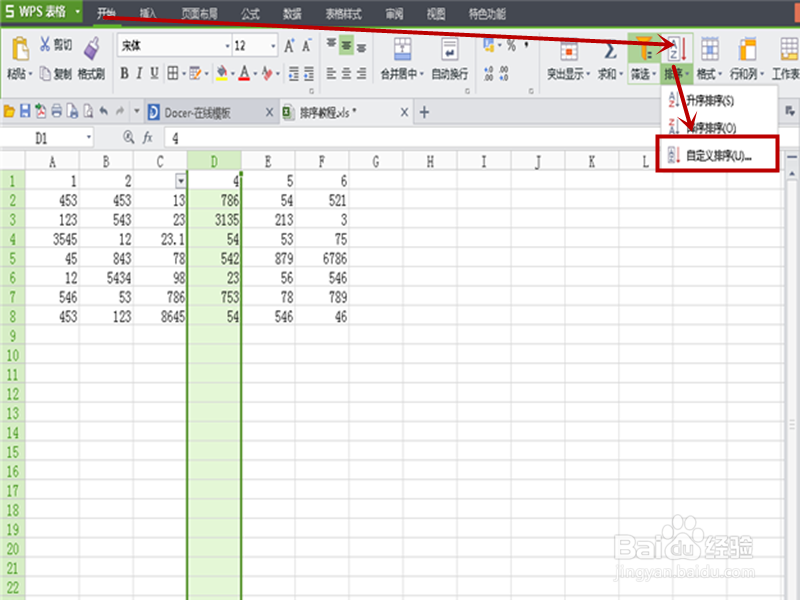
Task: Click the cell style table-pencil icon
Action: 195,73
